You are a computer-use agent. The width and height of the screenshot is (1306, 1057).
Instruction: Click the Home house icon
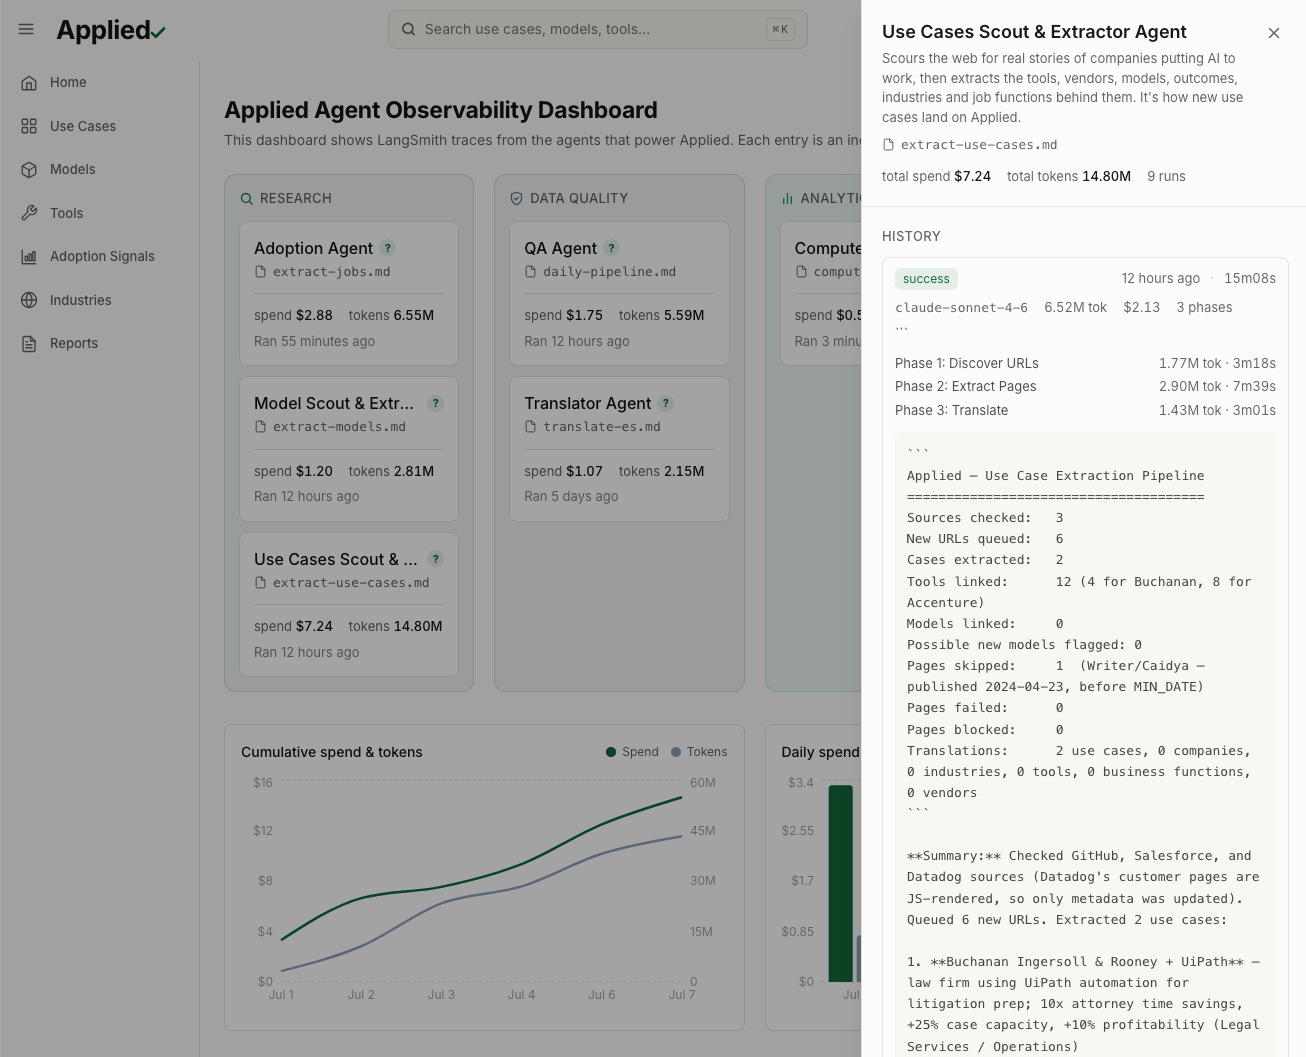29,83
